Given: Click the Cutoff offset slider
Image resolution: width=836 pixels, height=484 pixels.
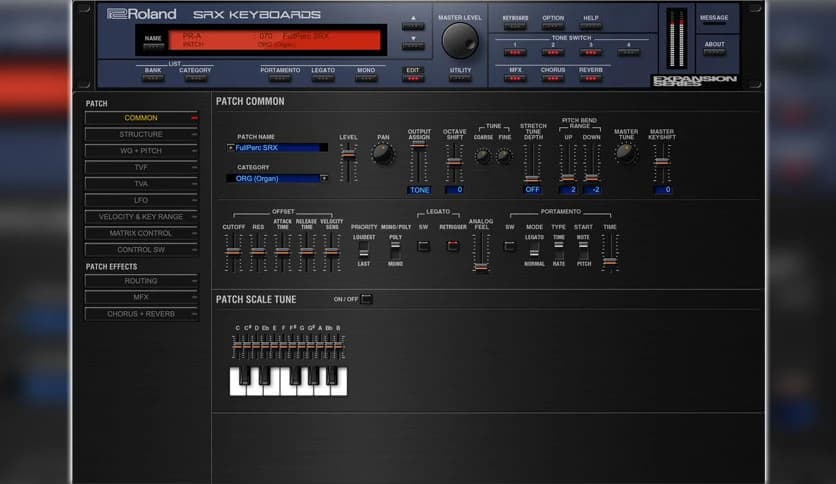Looking at the screenshot, I should pos(233,253).
